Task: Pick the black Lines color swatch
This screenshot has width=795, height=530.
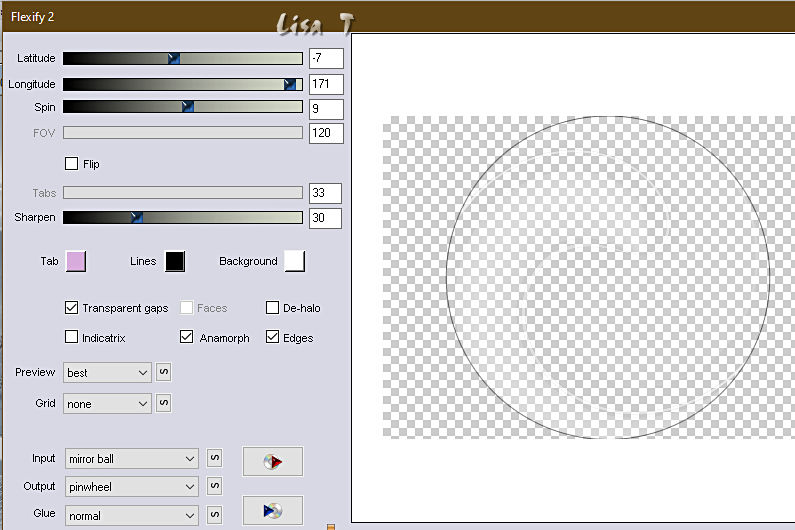Action: pyautogui.click(x=175, y=261)
